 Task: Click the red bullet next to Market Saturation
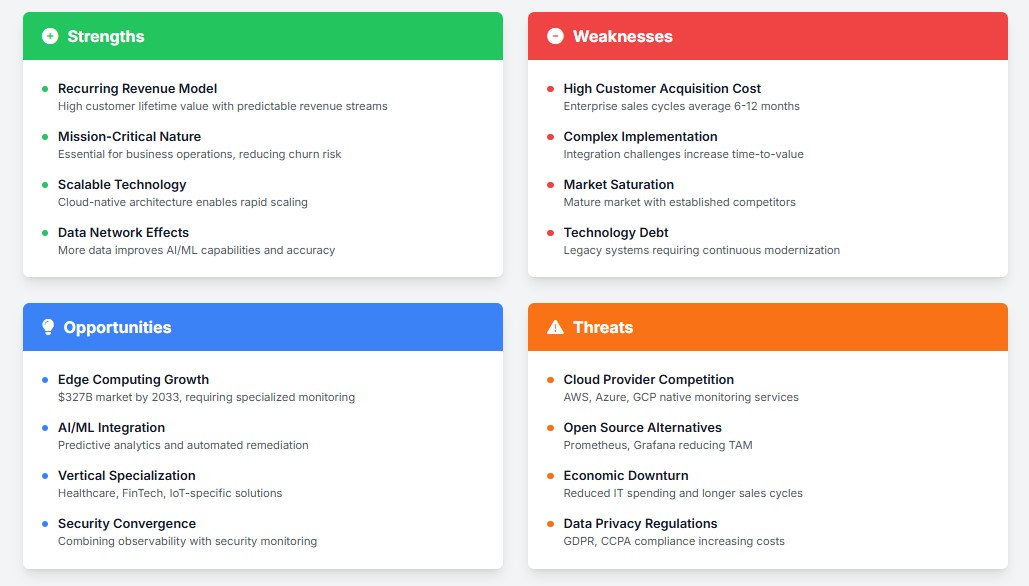click(x=550, y=185)
